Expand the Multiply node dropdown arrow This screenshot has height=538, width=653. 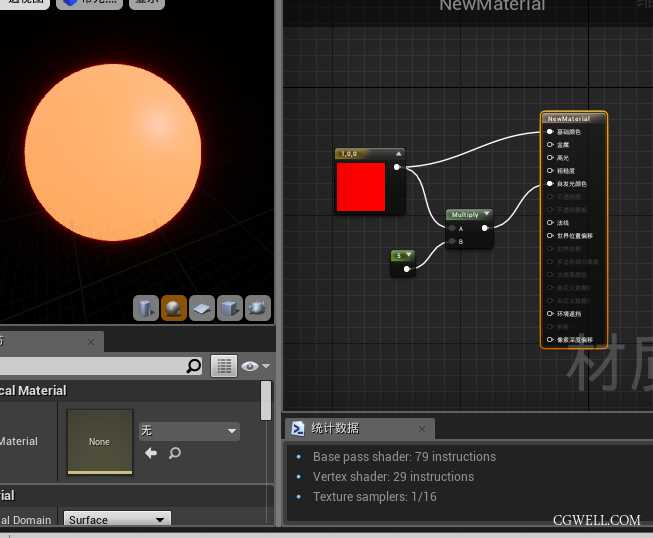pos(486,214)
